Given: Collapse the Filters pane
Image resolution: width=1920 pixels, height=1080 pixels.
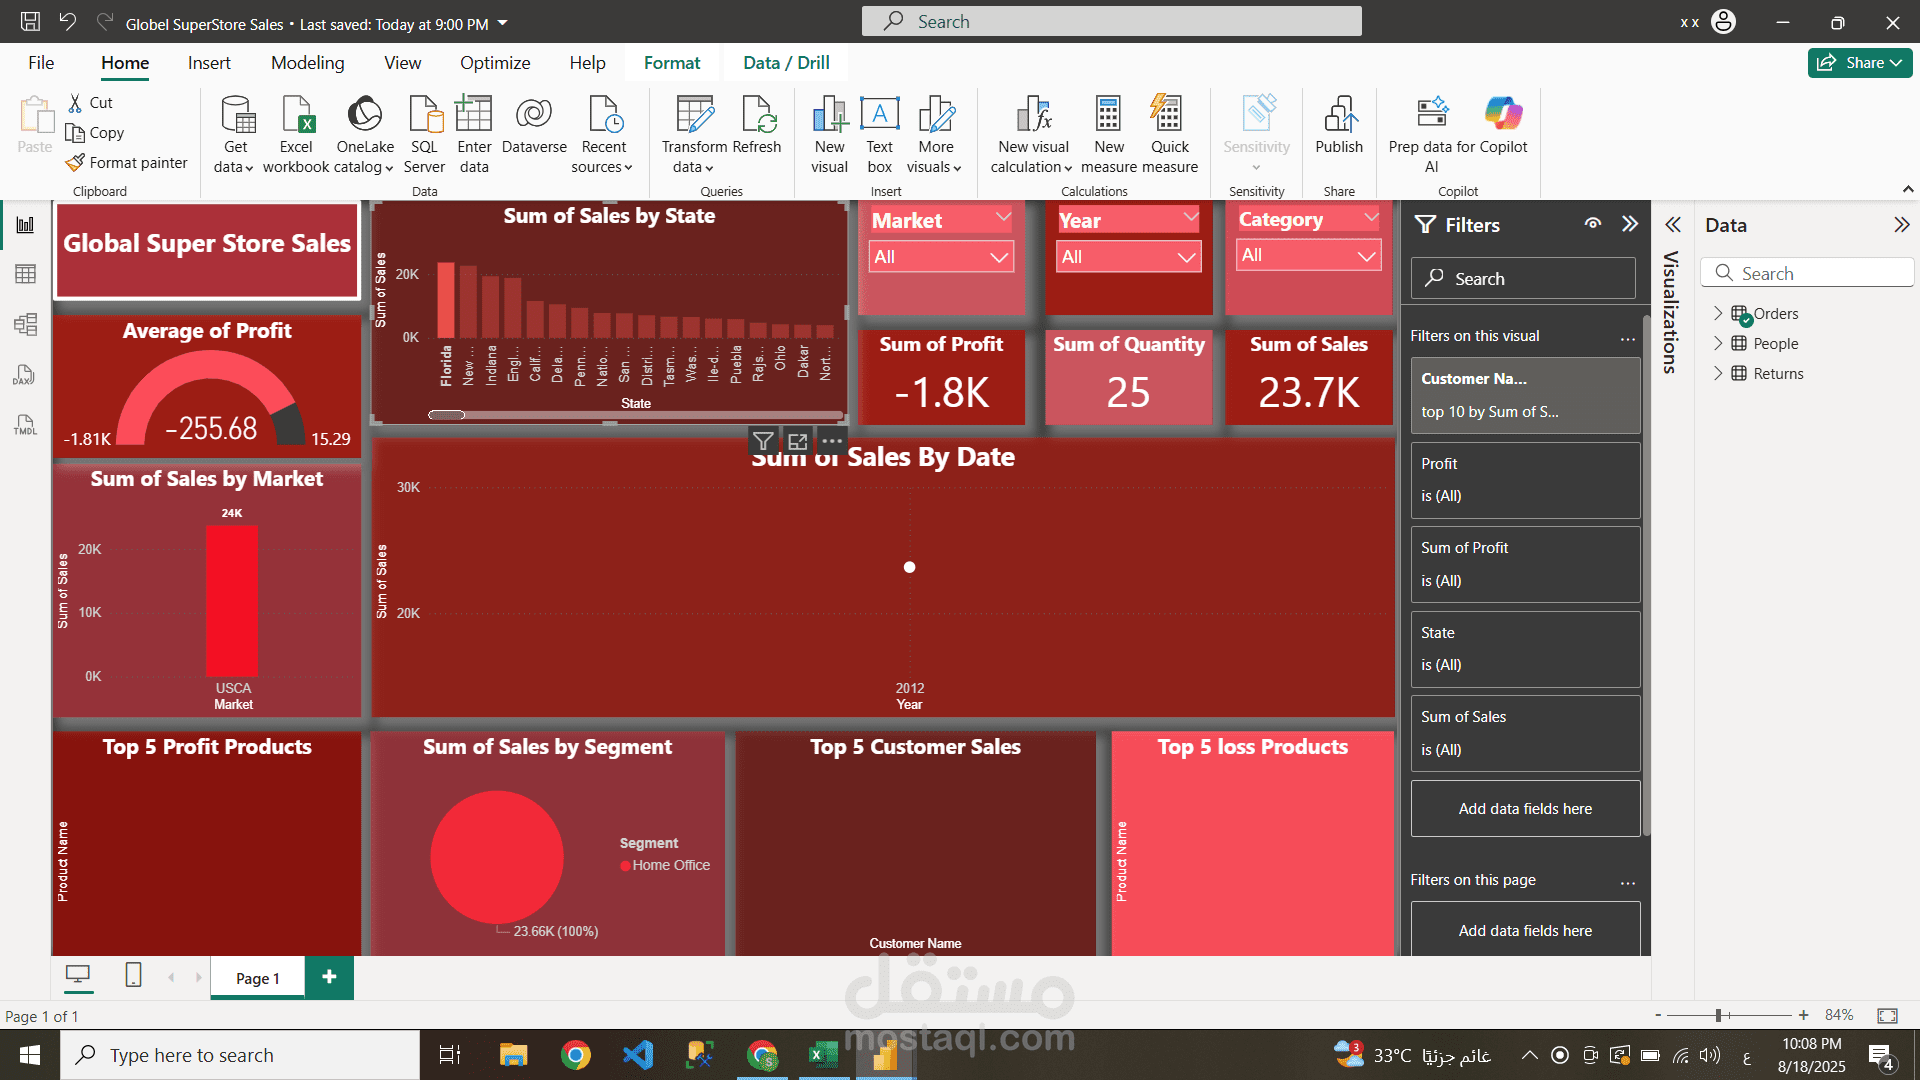Looking at the screenshot, I should point(1630,224).
